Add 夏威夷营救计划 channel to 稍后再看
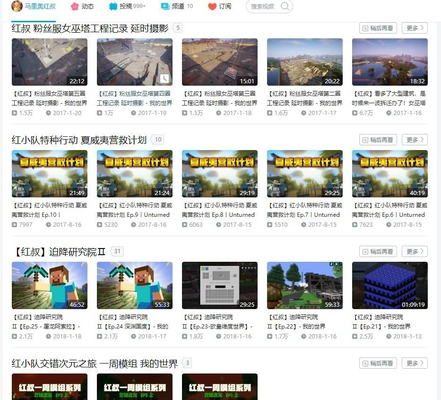 pos(378,140)
